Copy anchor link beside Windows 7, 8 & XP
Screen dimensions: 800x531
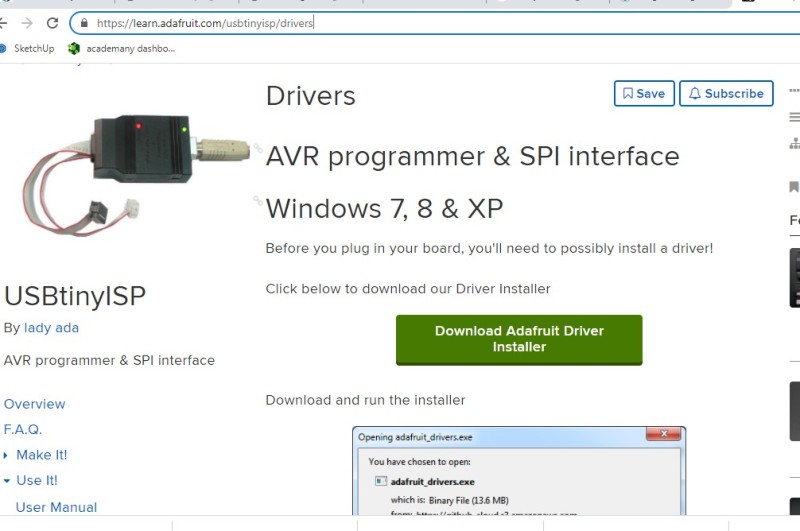click(258, 200)
